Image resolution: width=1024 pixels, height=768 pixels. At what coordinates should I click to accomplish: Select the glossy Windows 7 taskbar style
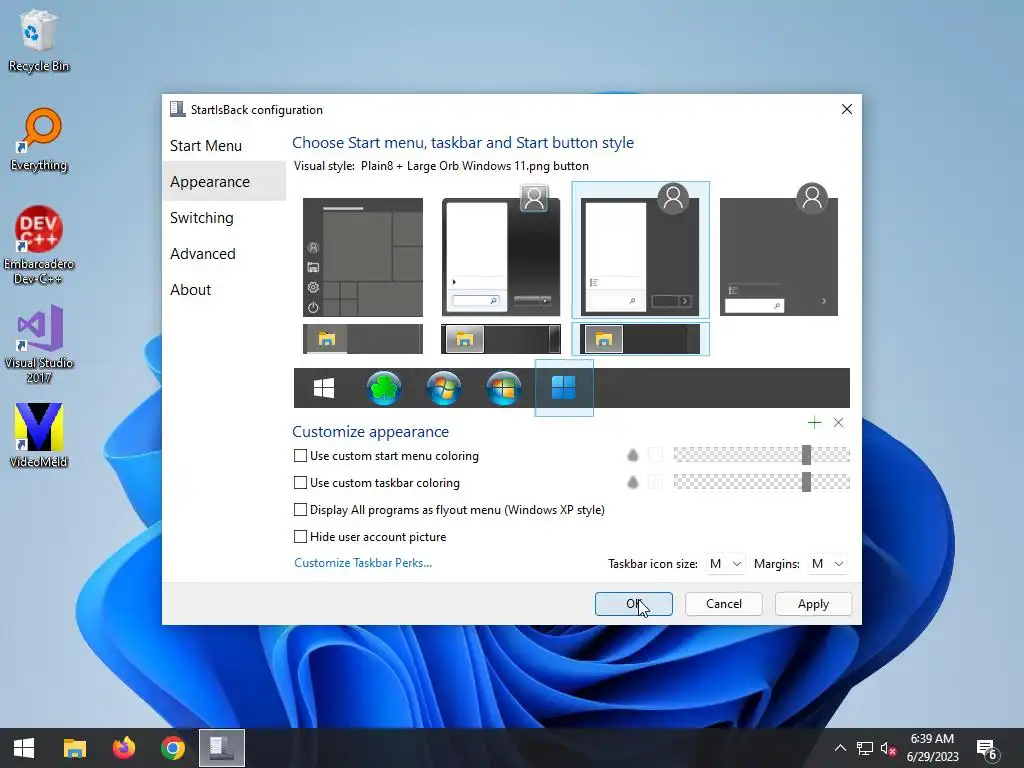[x=501, y=339]
